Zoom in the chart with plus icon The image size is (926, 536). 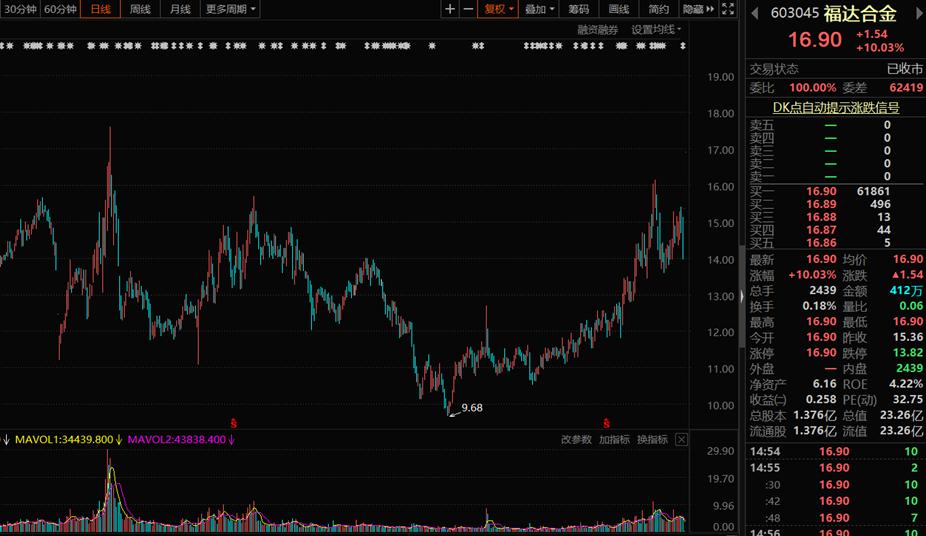(x=450, y=9)
